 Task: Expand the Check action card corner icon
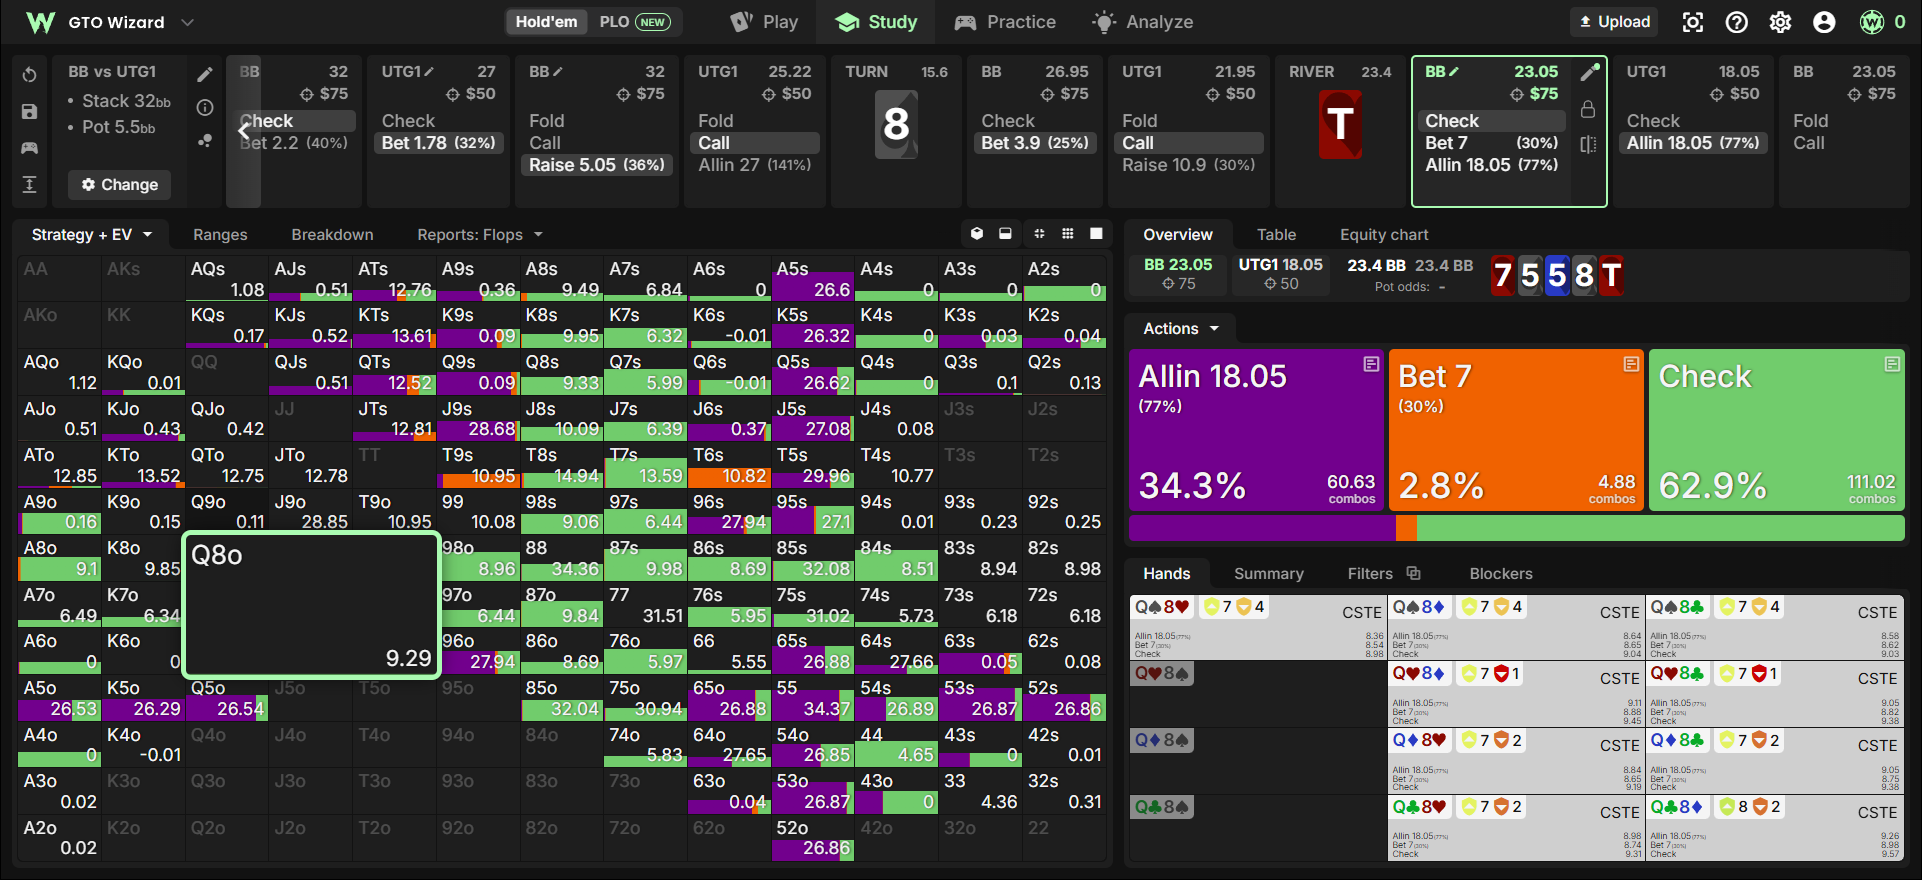(x=1892, y=364)
